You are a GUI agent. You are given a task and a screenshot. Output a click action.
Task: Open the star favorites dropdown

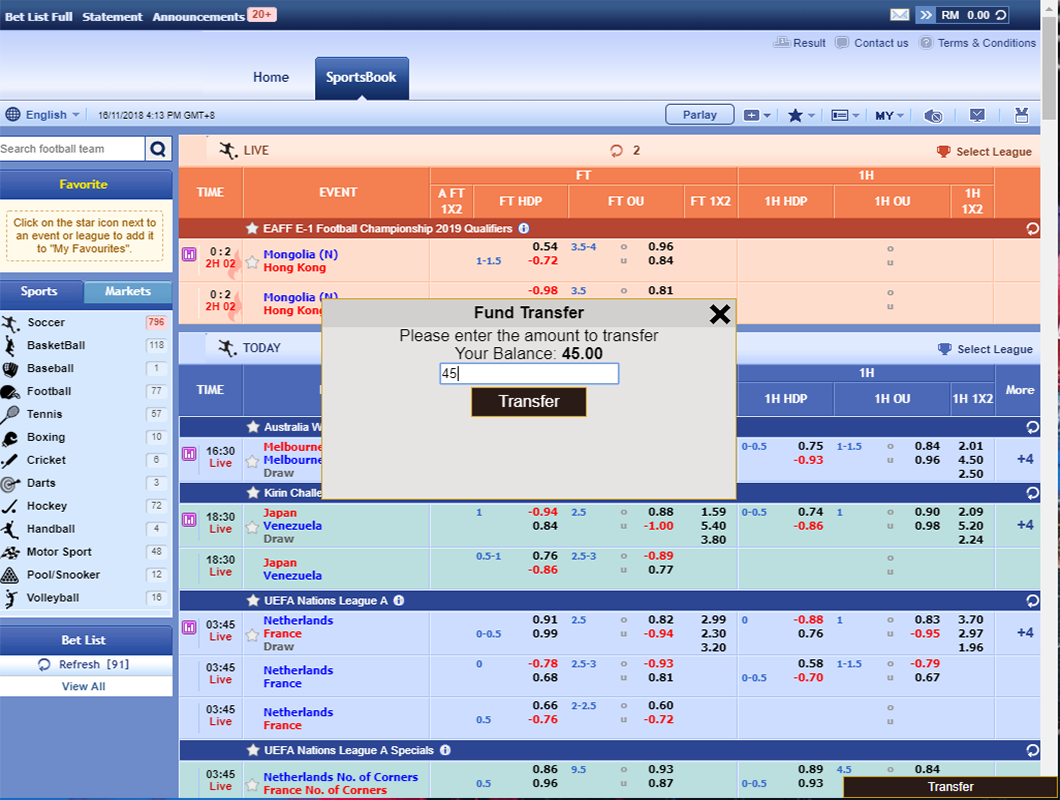click(801, 115)
